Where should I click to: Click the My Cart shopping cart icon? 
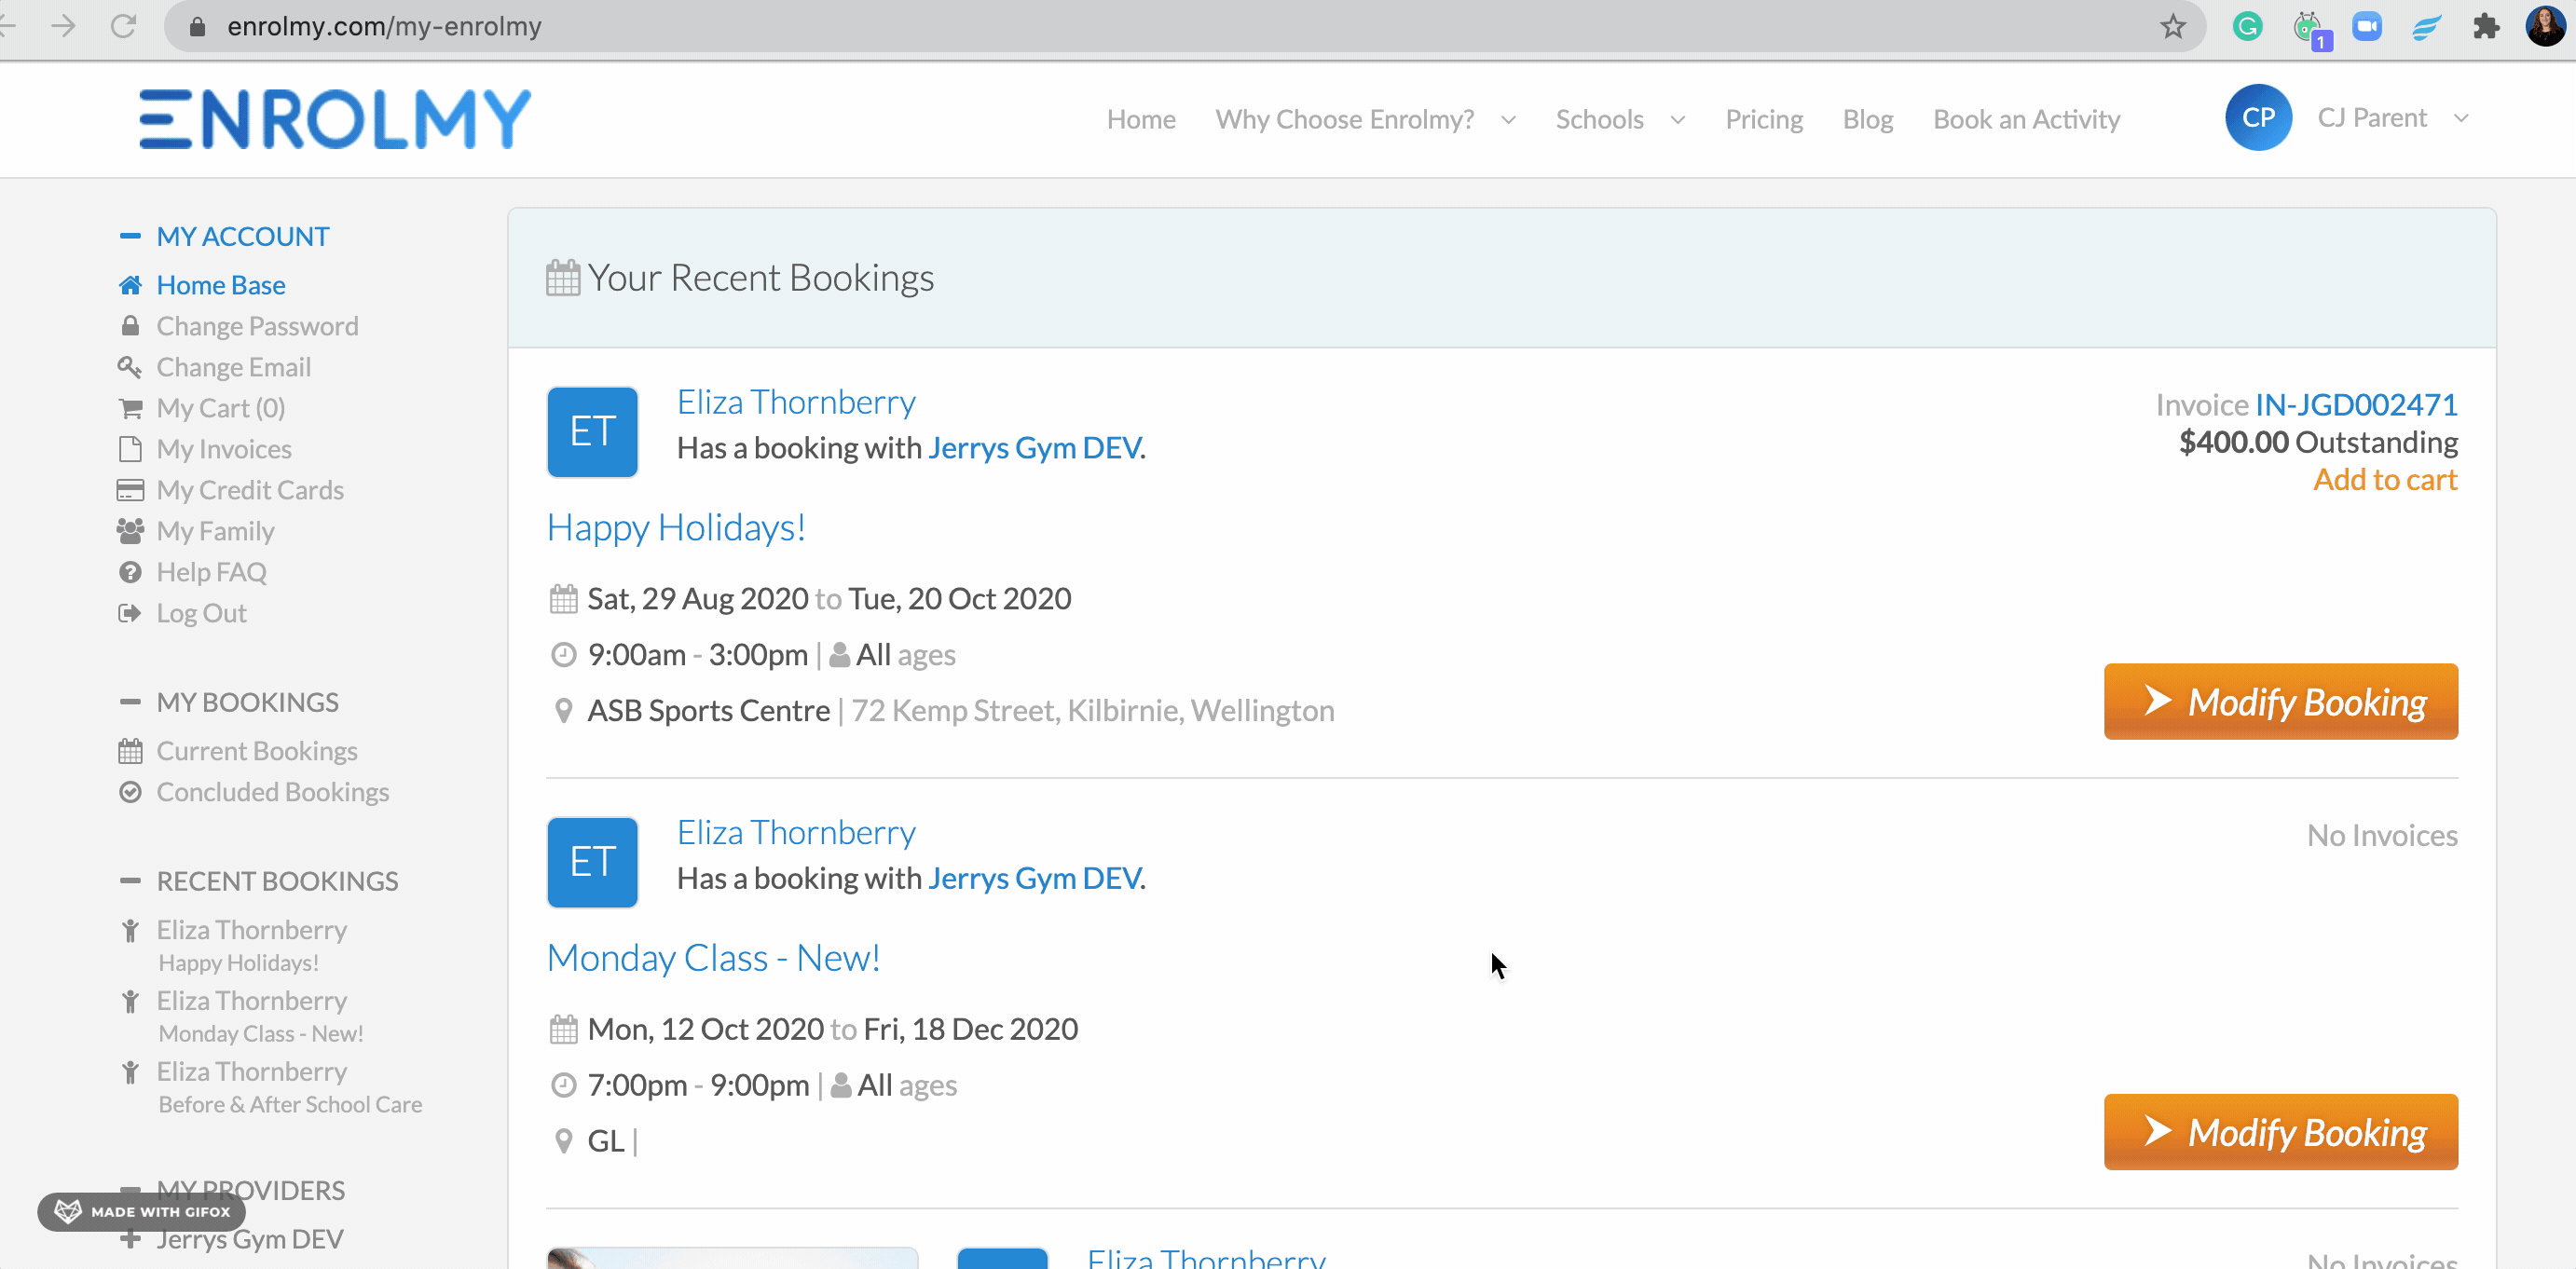[130, 408]
